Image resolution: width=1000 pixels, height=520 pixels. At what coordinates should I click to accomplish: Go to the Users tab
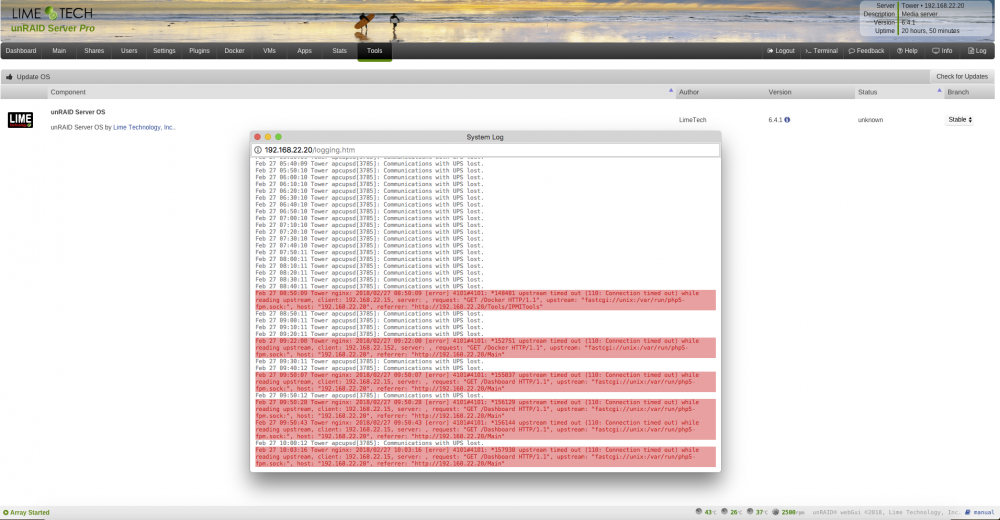[129, 51]
